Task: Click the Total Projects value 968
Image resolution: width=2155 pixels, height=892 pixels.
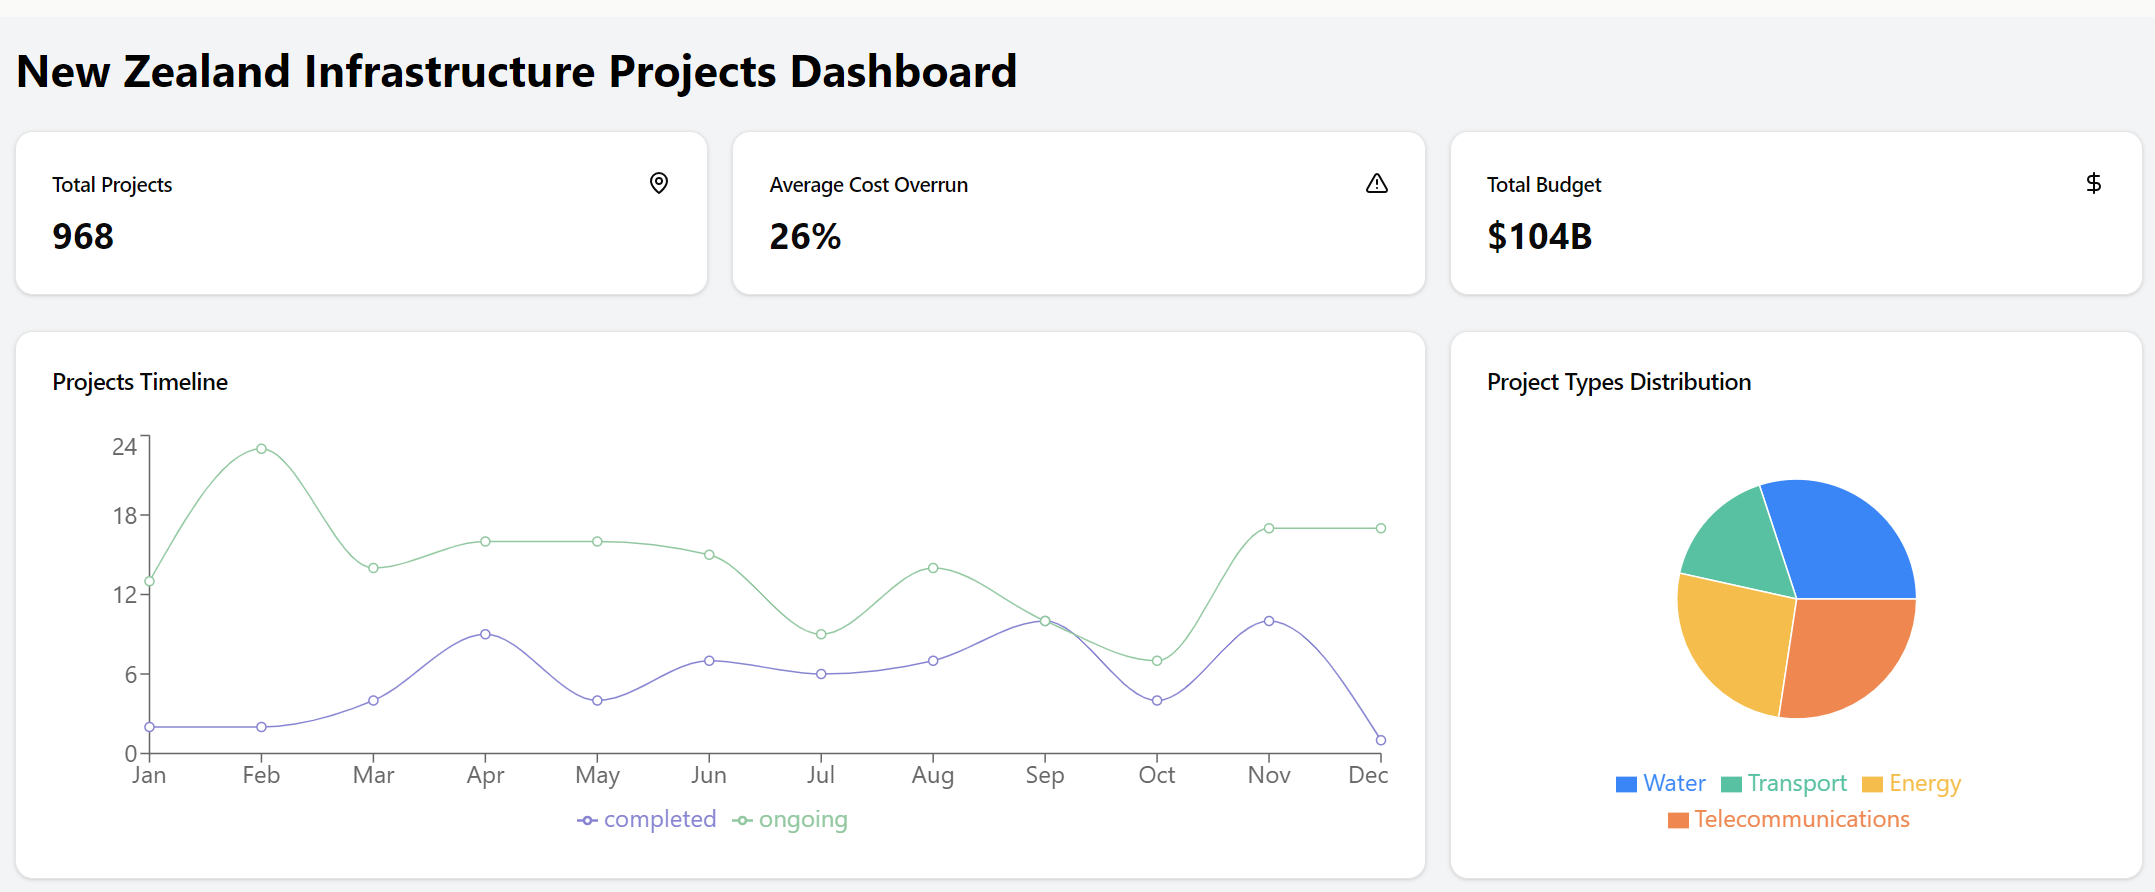Action: (x=83, y=237)
